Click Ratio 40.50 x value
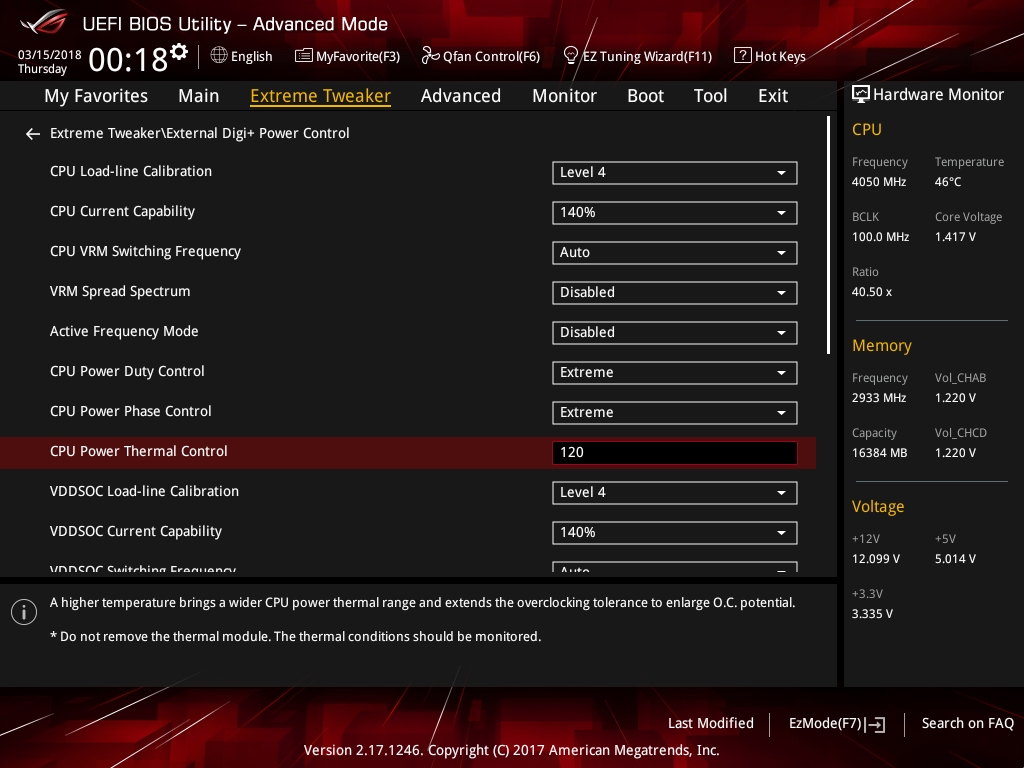 coord(871,292)
